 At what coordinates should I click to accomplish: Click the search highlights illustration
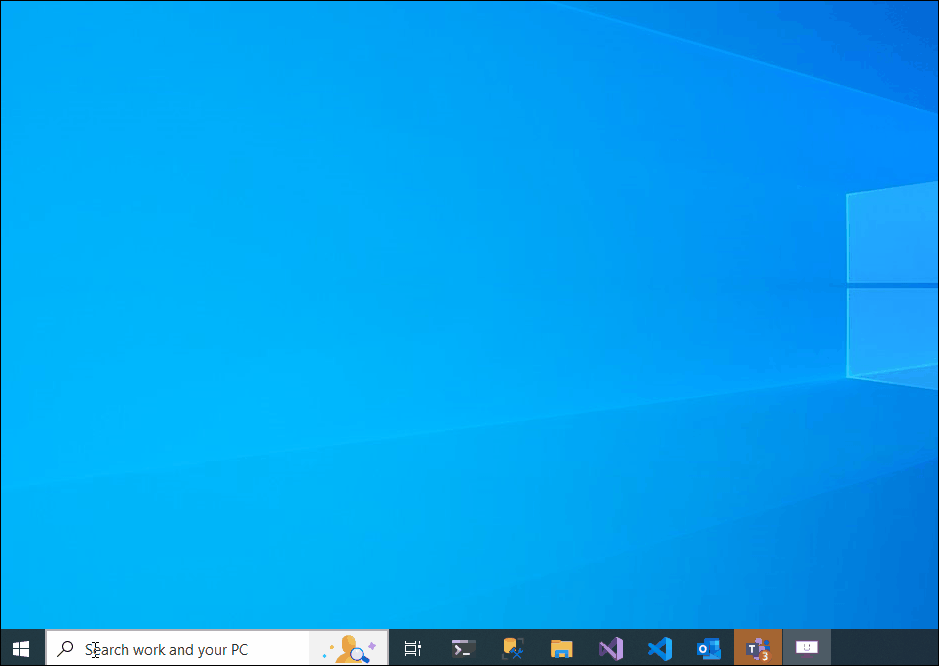point(348,648)
